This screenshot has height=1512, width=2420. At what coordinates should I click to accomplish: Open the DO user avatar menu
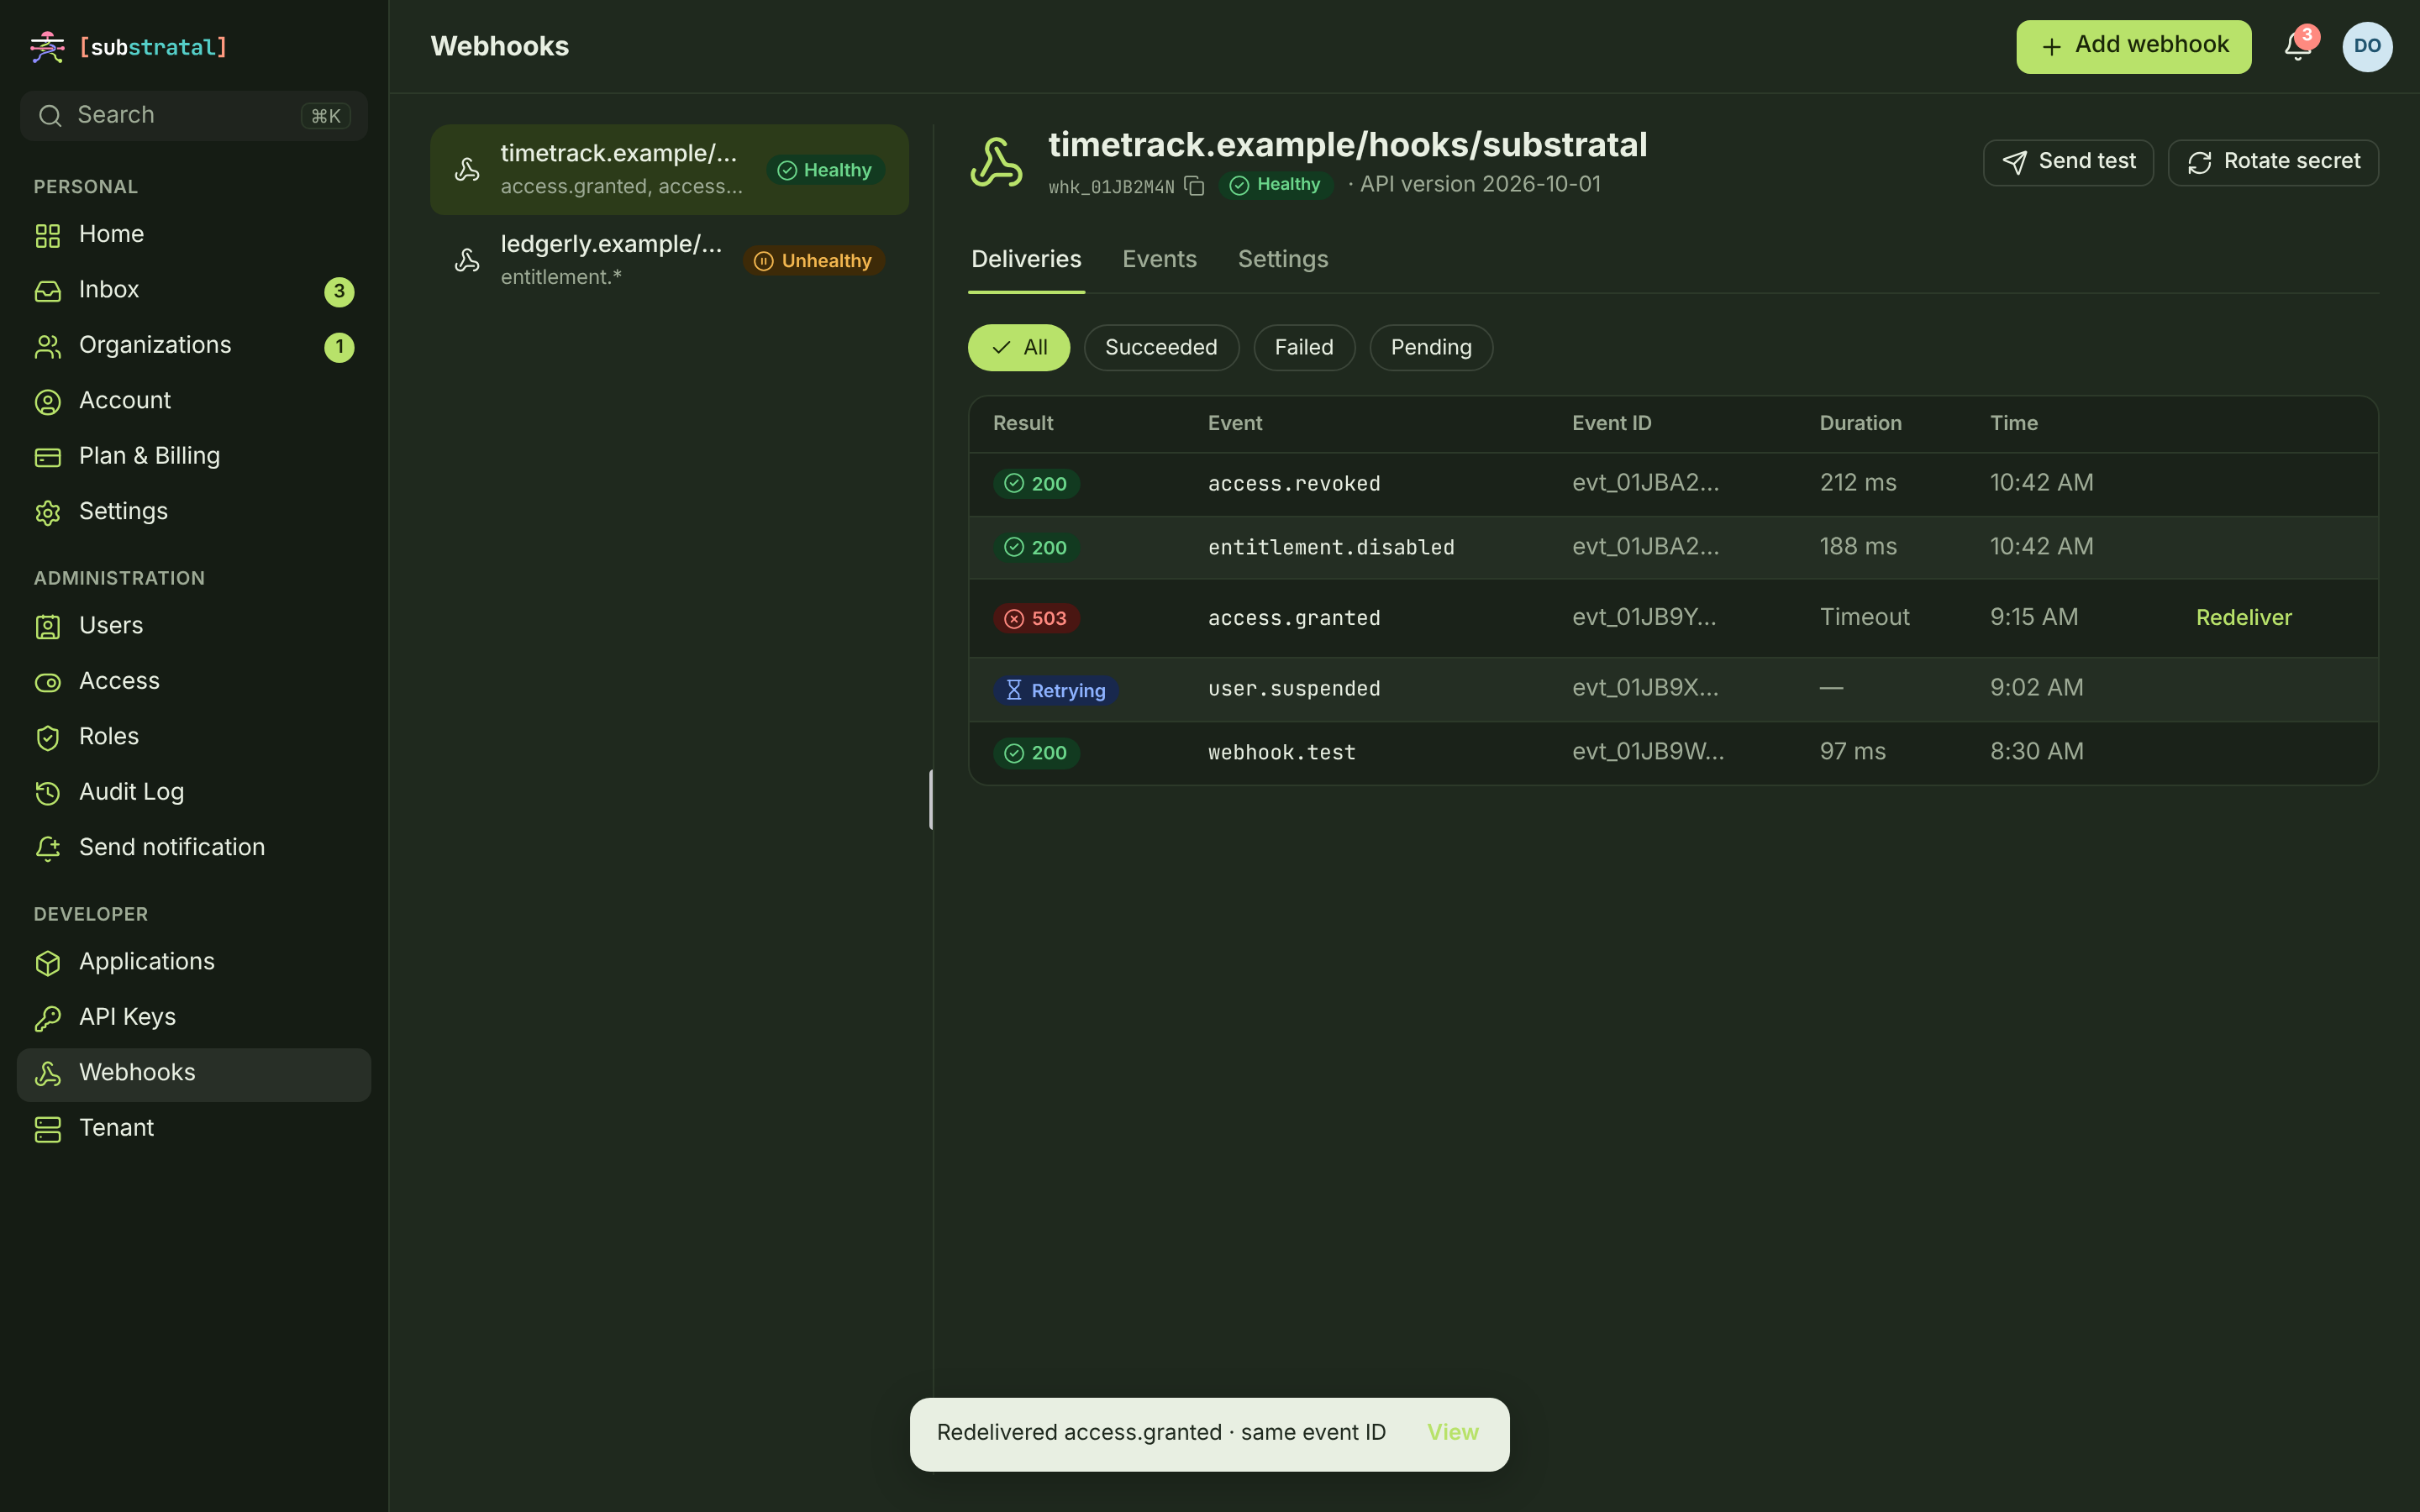click(2367, 46)
